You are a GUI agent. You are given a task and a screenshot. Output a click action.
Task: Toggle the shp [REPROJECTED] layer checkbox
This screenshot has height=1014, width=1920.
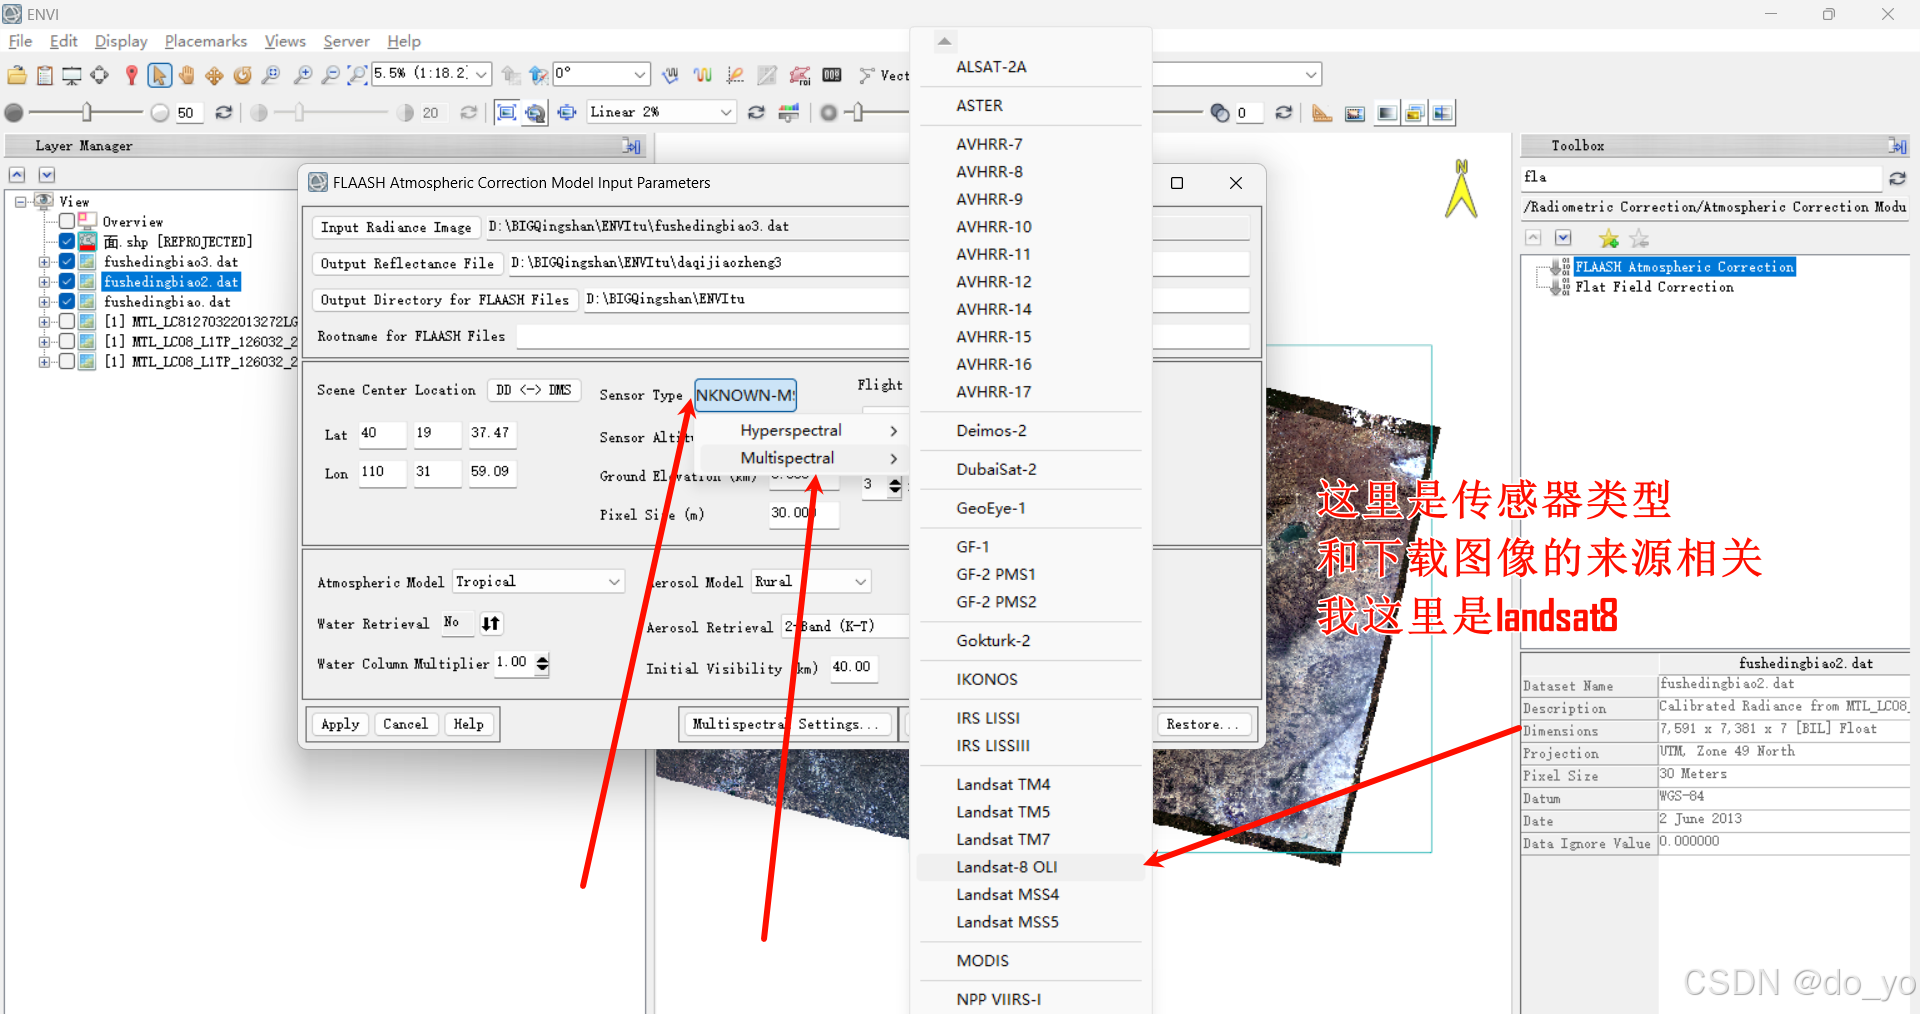(67, 241)
